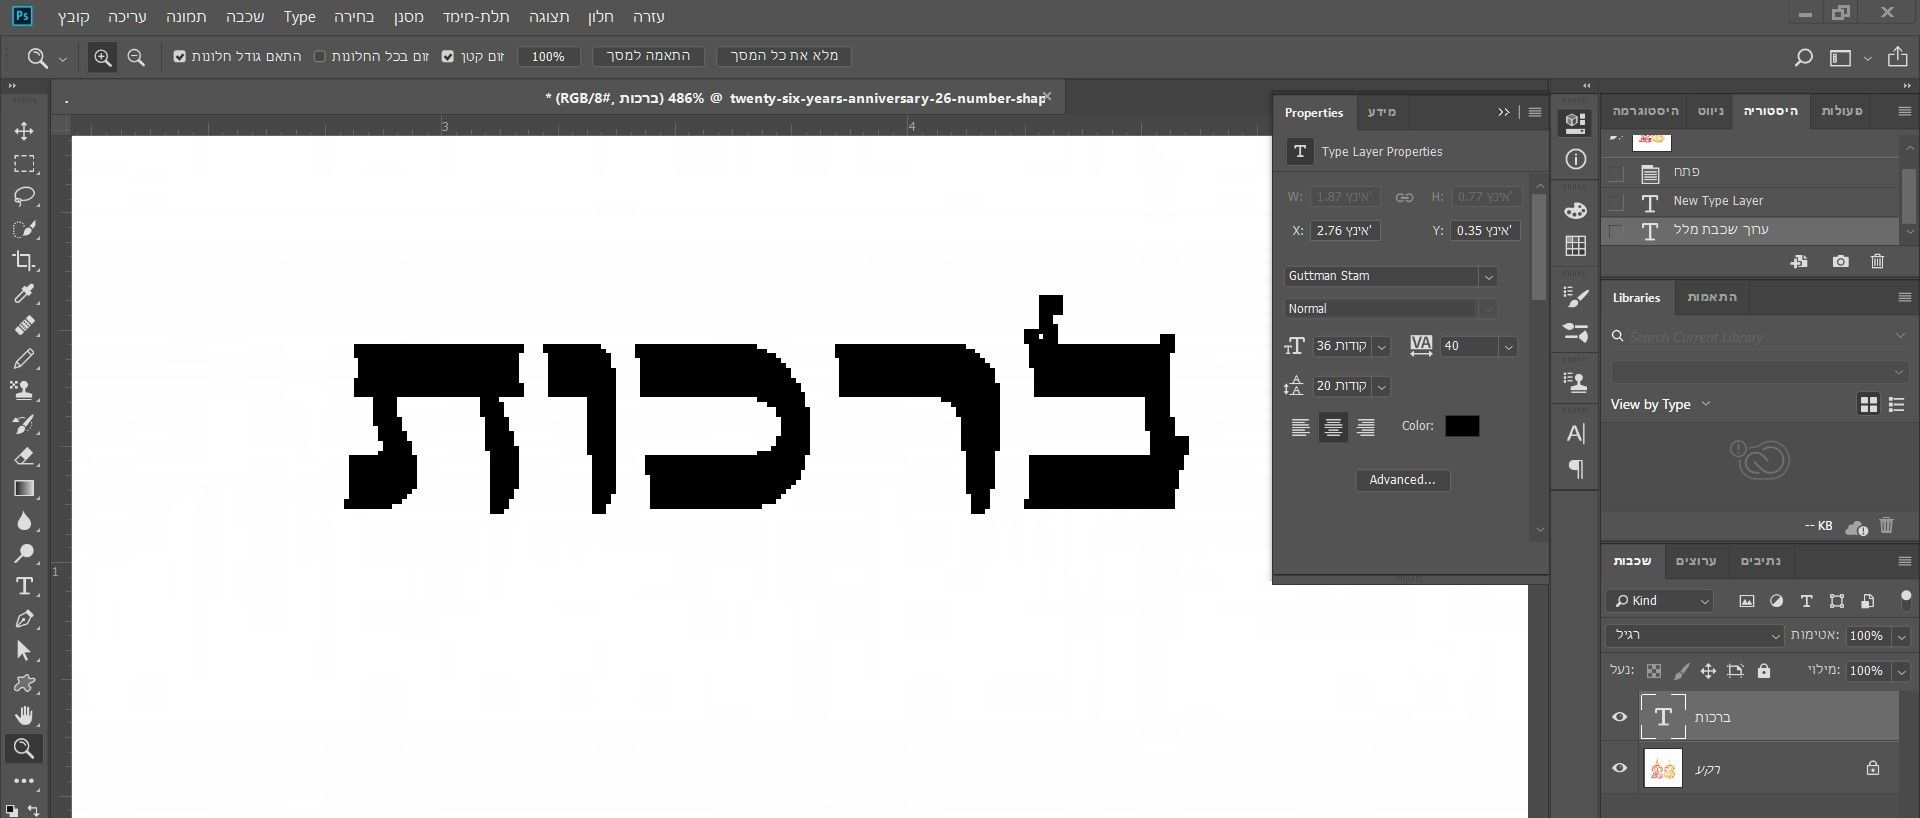The image size is (1920, 818).
Task: Open the tracking value 40 dropdown
Action: point(1508,347)
